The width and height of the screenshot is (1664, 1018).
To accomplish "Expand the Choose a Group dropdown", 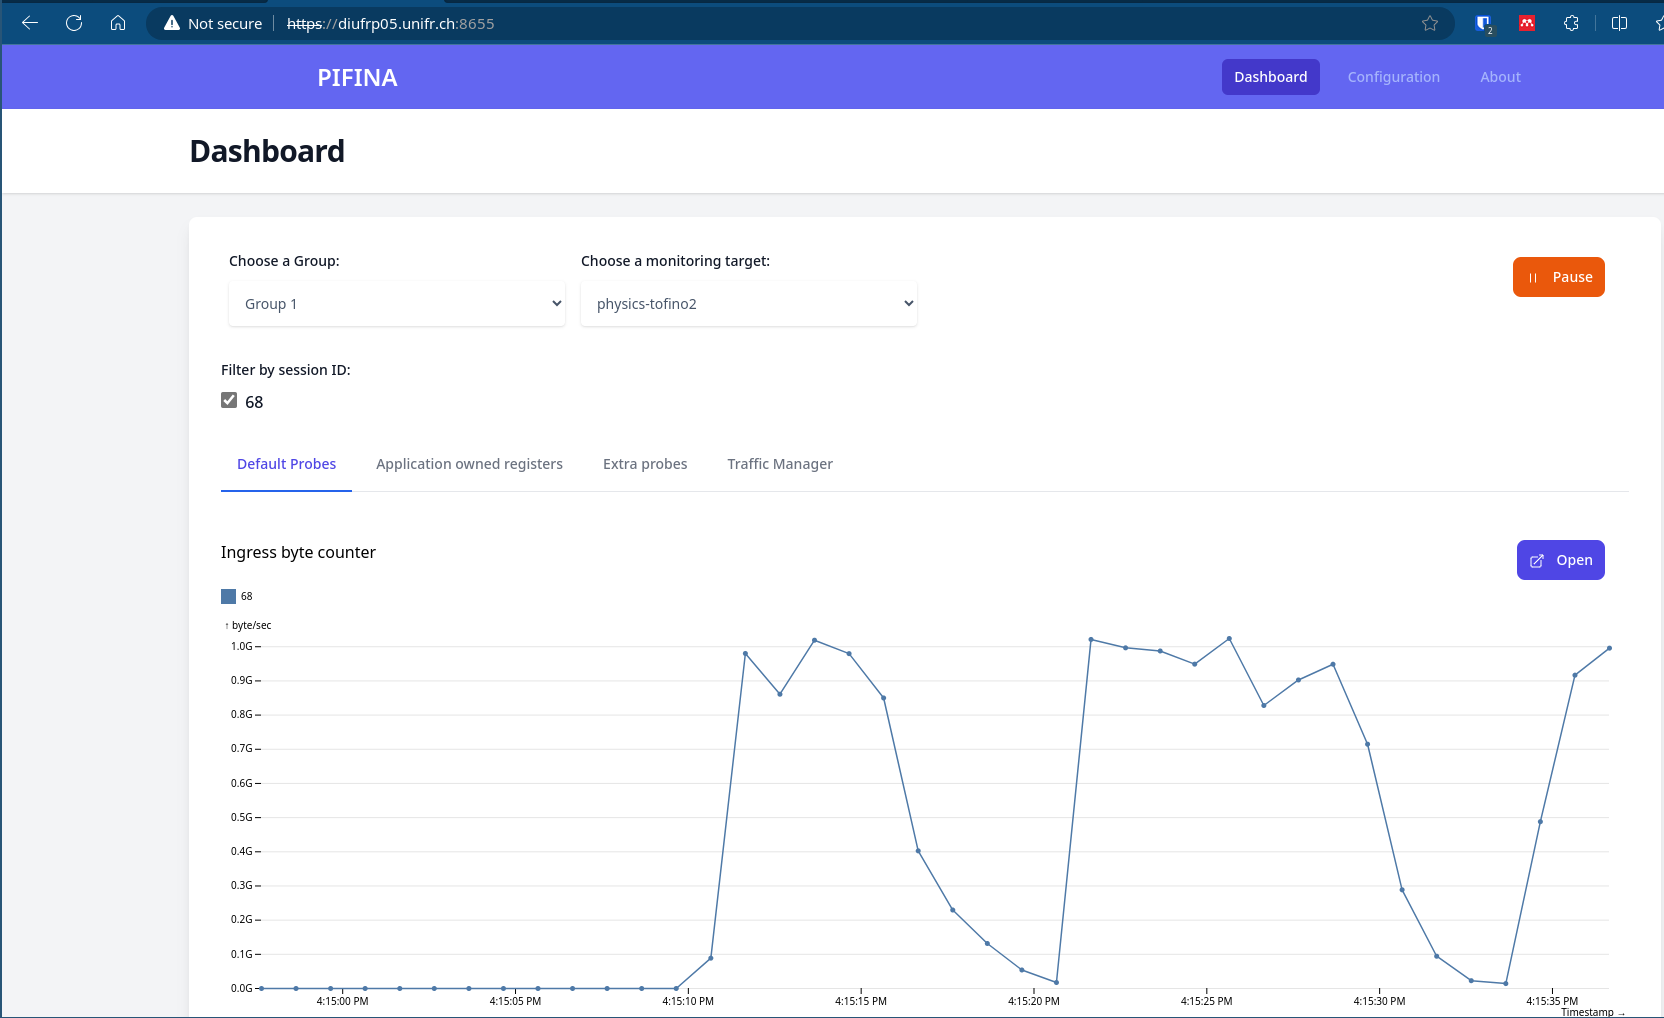I will (x=397, y=304).
